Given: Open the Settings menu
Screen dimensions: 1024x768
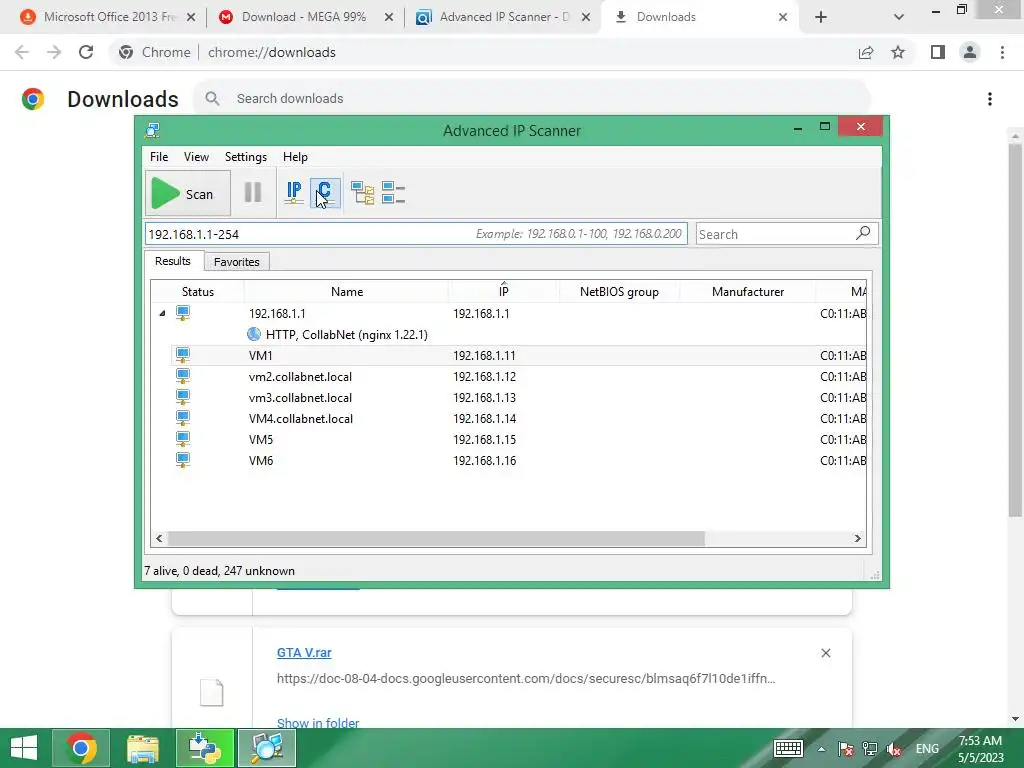Looking at the screenshot, I should (246, 157).
